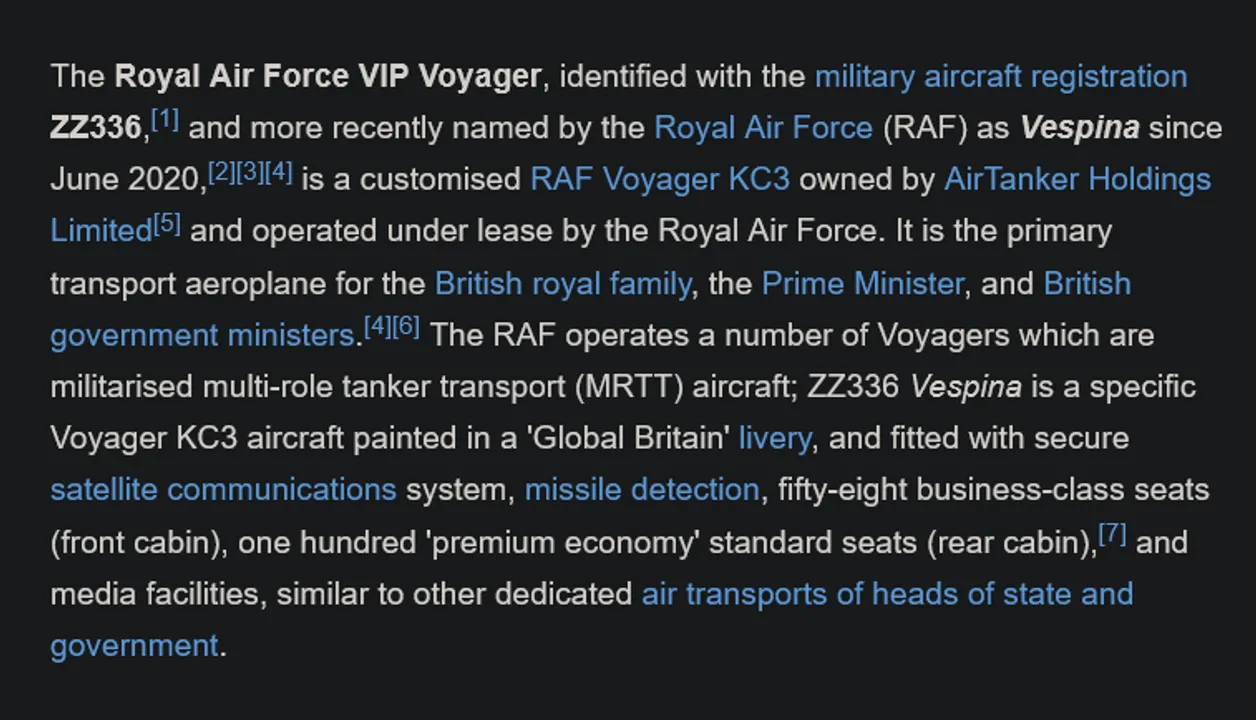The height and width of the screenshot is (720, 1256).
Task: Click citation [5] after Limited
Action: tap(167, 225)
